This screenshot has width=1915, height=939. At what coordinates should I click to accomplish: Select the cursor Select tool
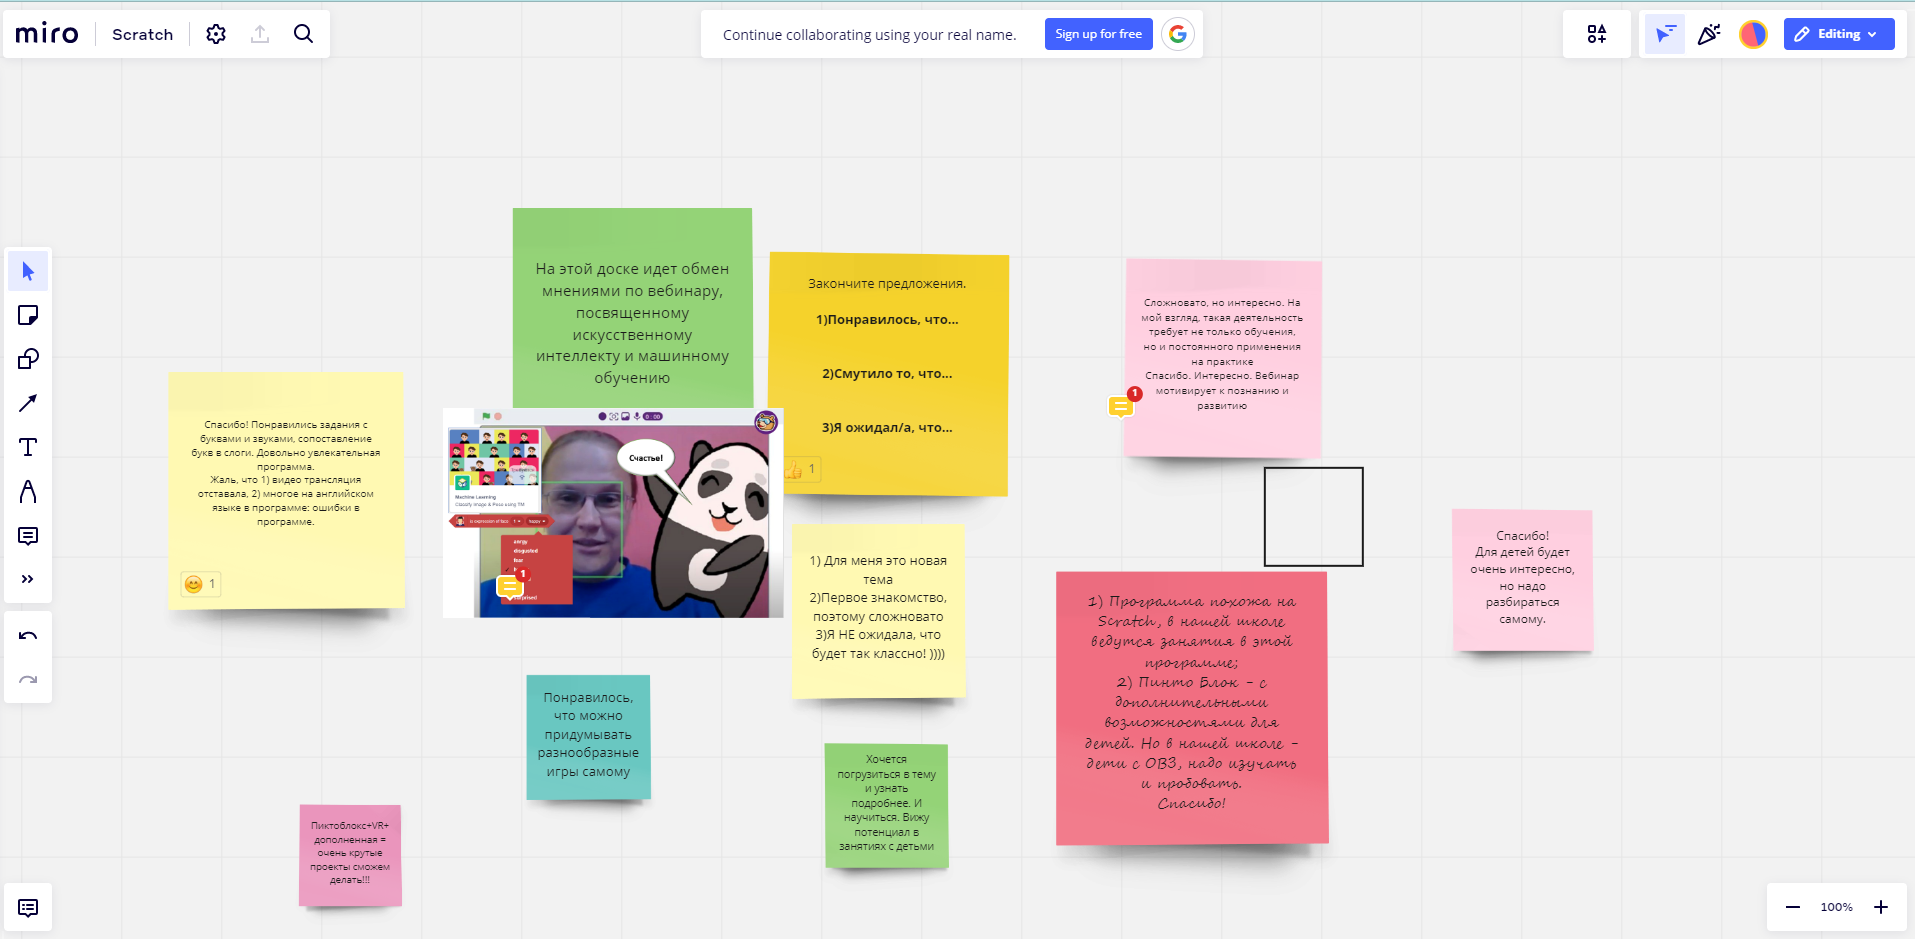click(x=28, y=272)
